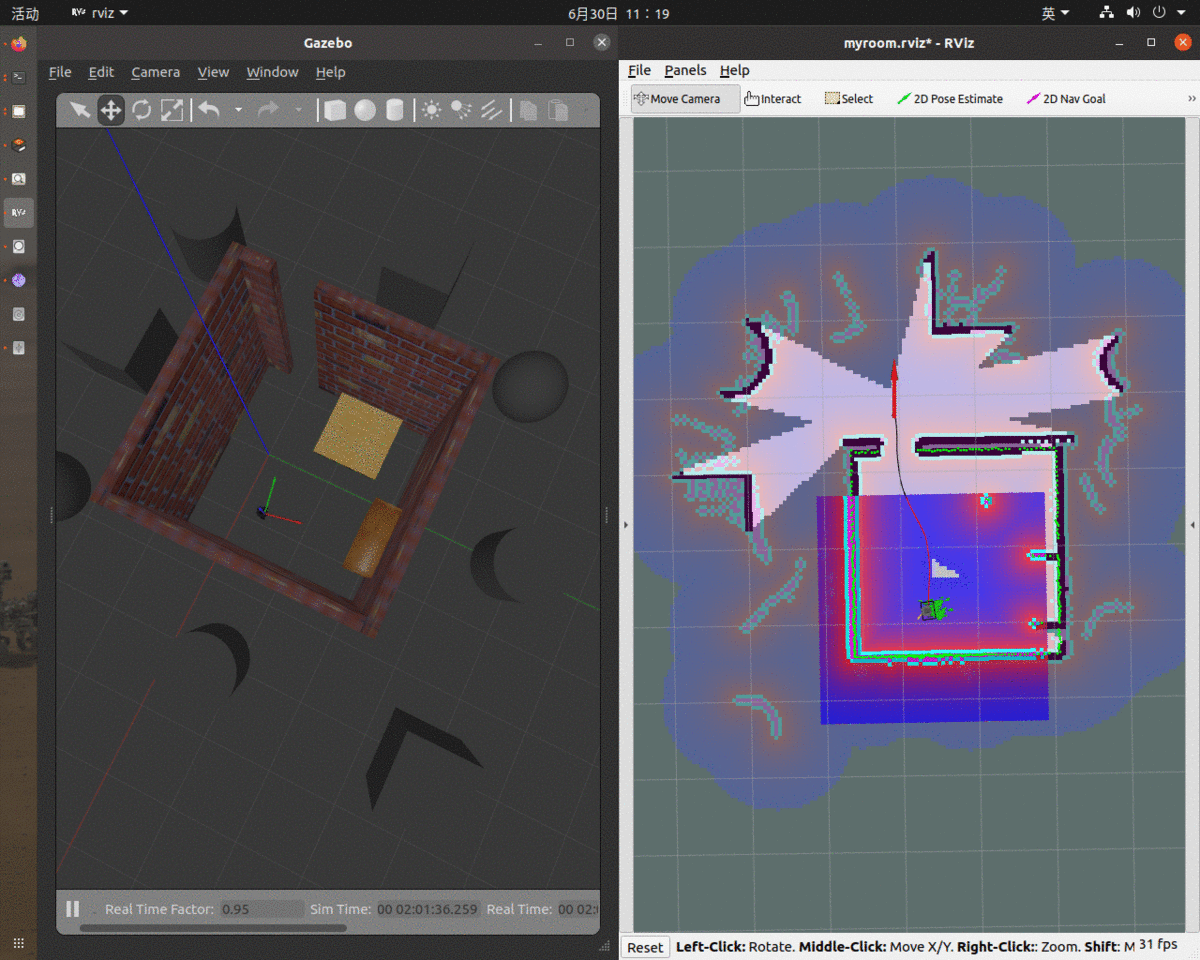
Task: Add a point light in Gazebo
Action: point(431,110)
